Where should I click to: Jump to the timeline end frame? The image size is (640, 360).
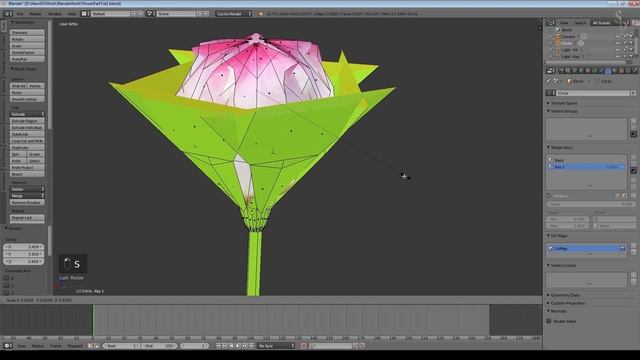tap(251, 346)
